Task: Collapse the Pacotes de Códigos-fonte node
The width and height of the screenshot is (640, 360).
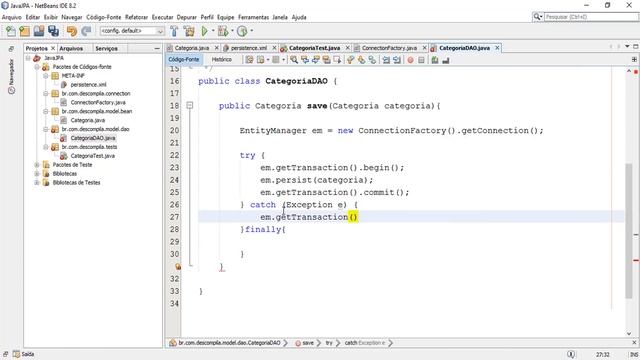Action: 37,67
